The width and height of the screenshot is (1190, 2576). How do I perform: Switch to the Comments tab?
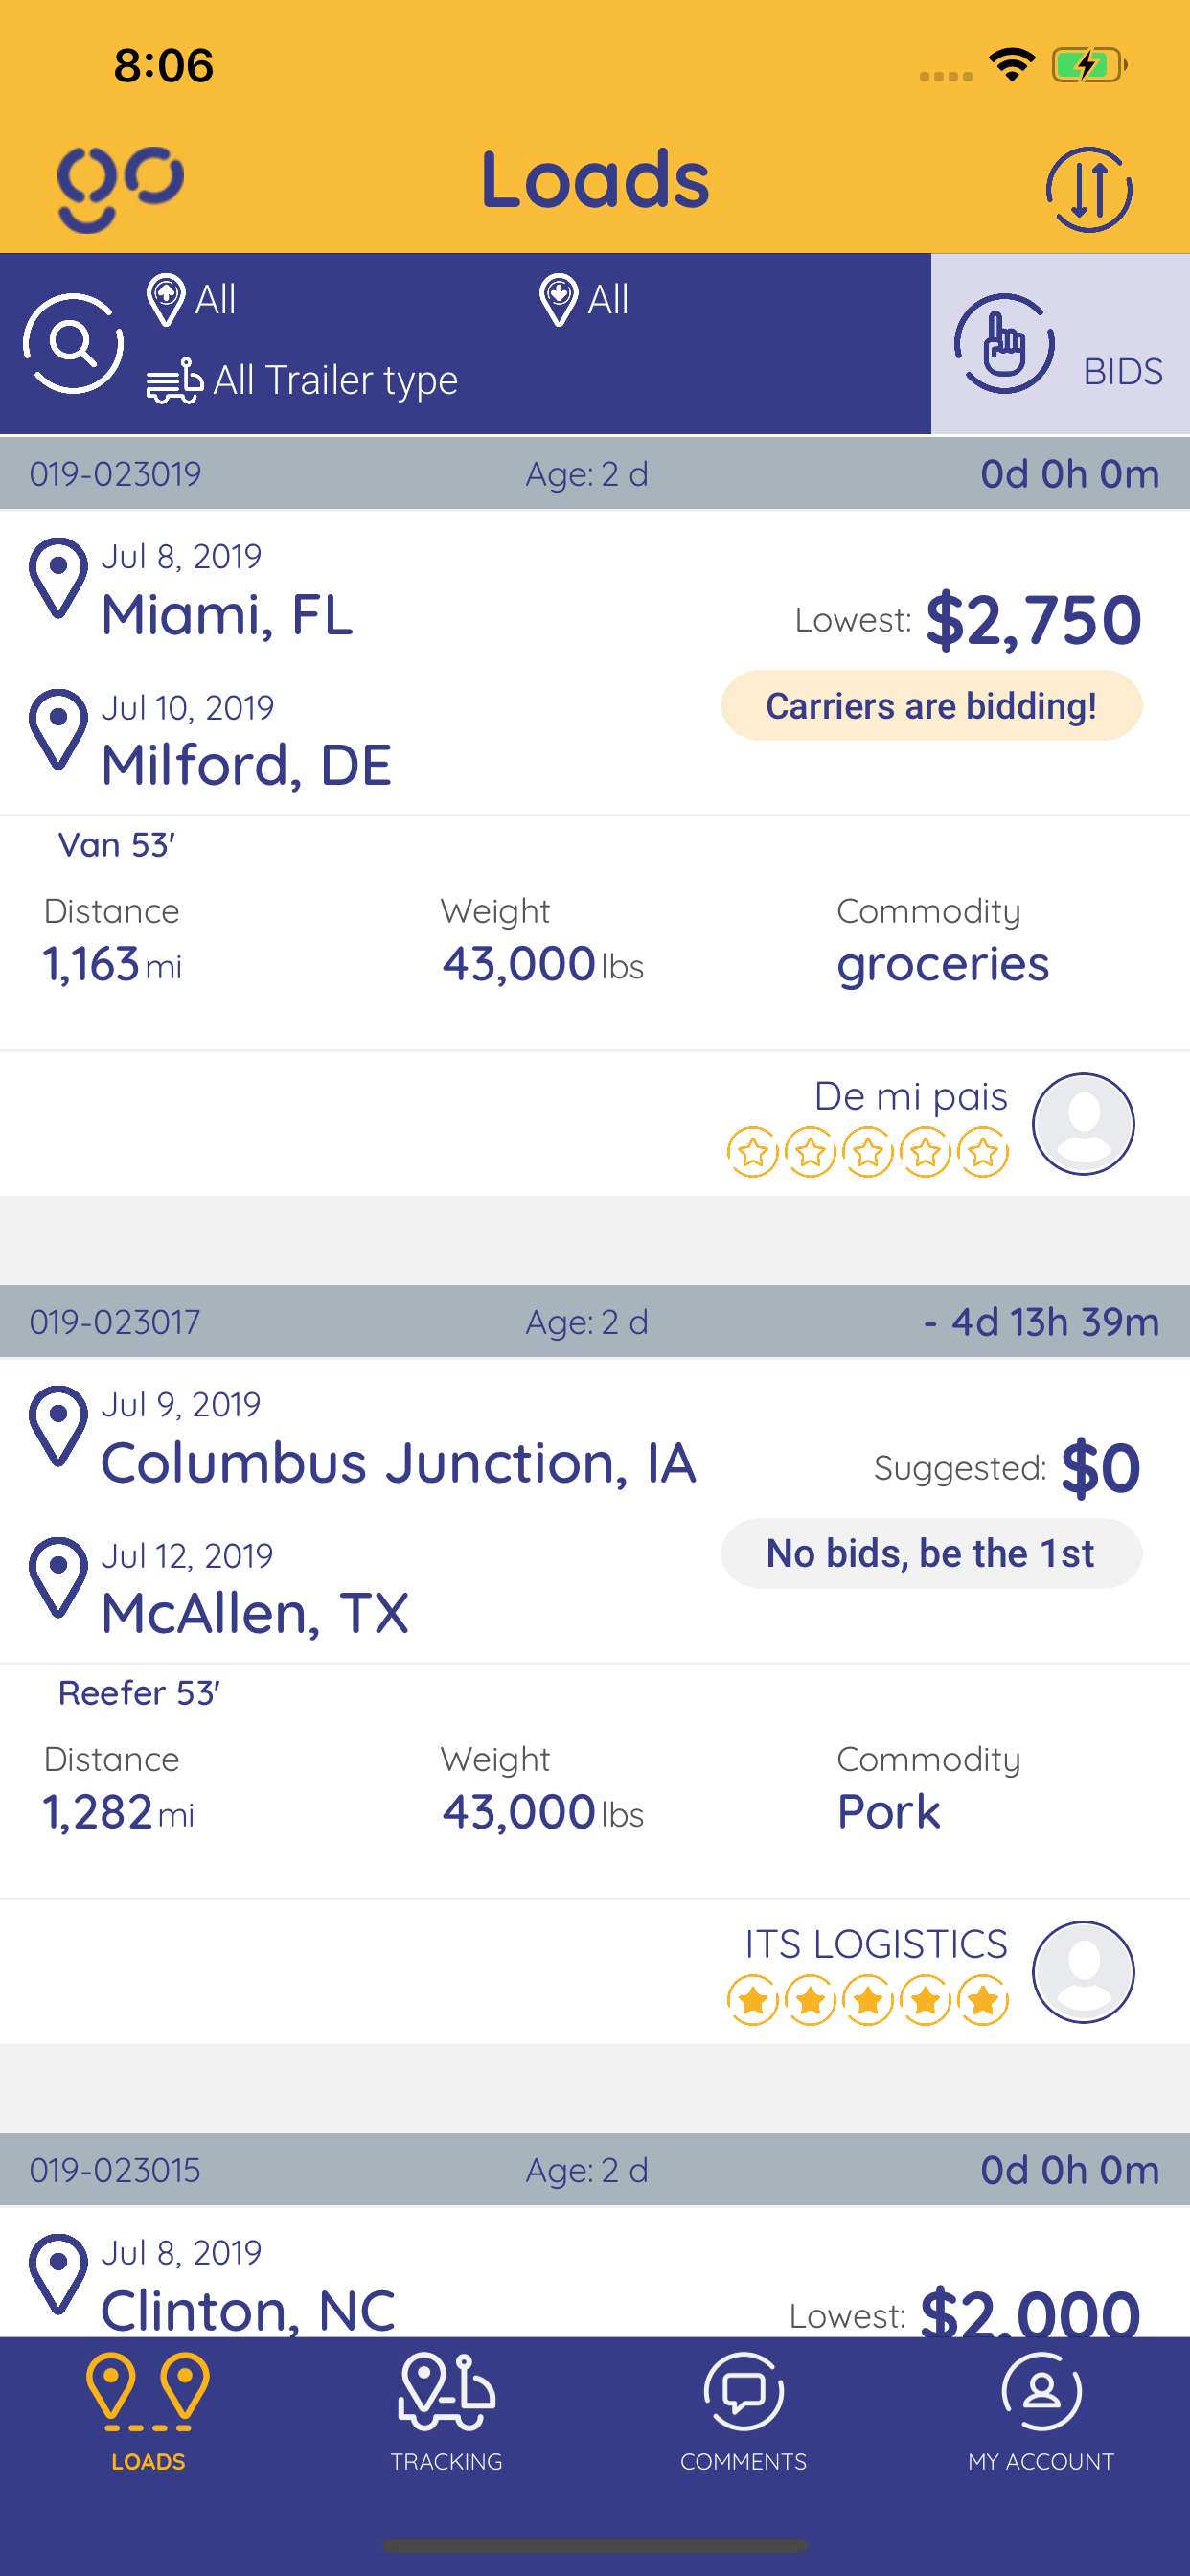coord(743,2411)
